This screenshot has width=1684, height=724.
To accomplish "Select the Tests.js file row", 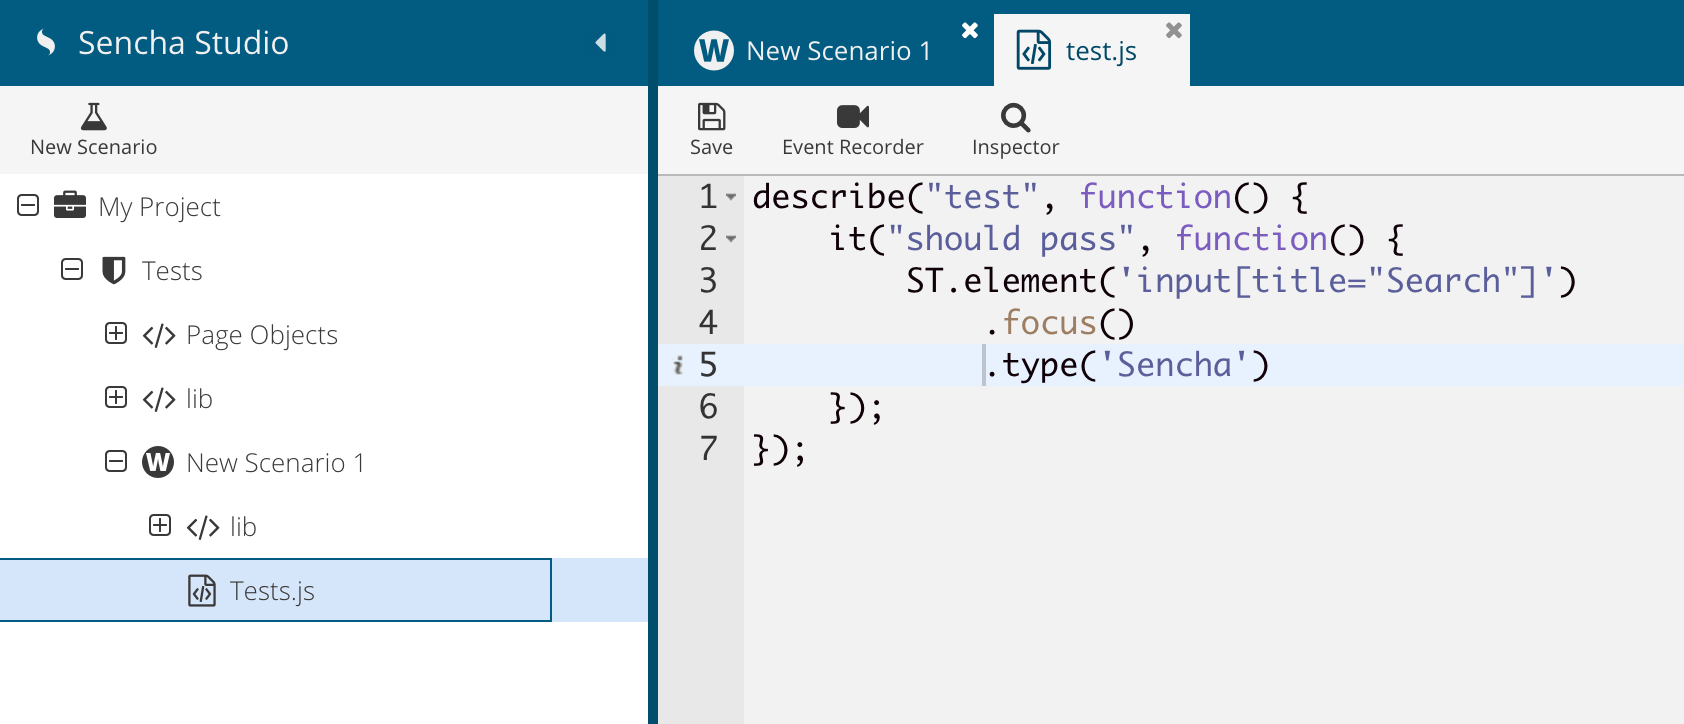I will (x=324, y=590).
